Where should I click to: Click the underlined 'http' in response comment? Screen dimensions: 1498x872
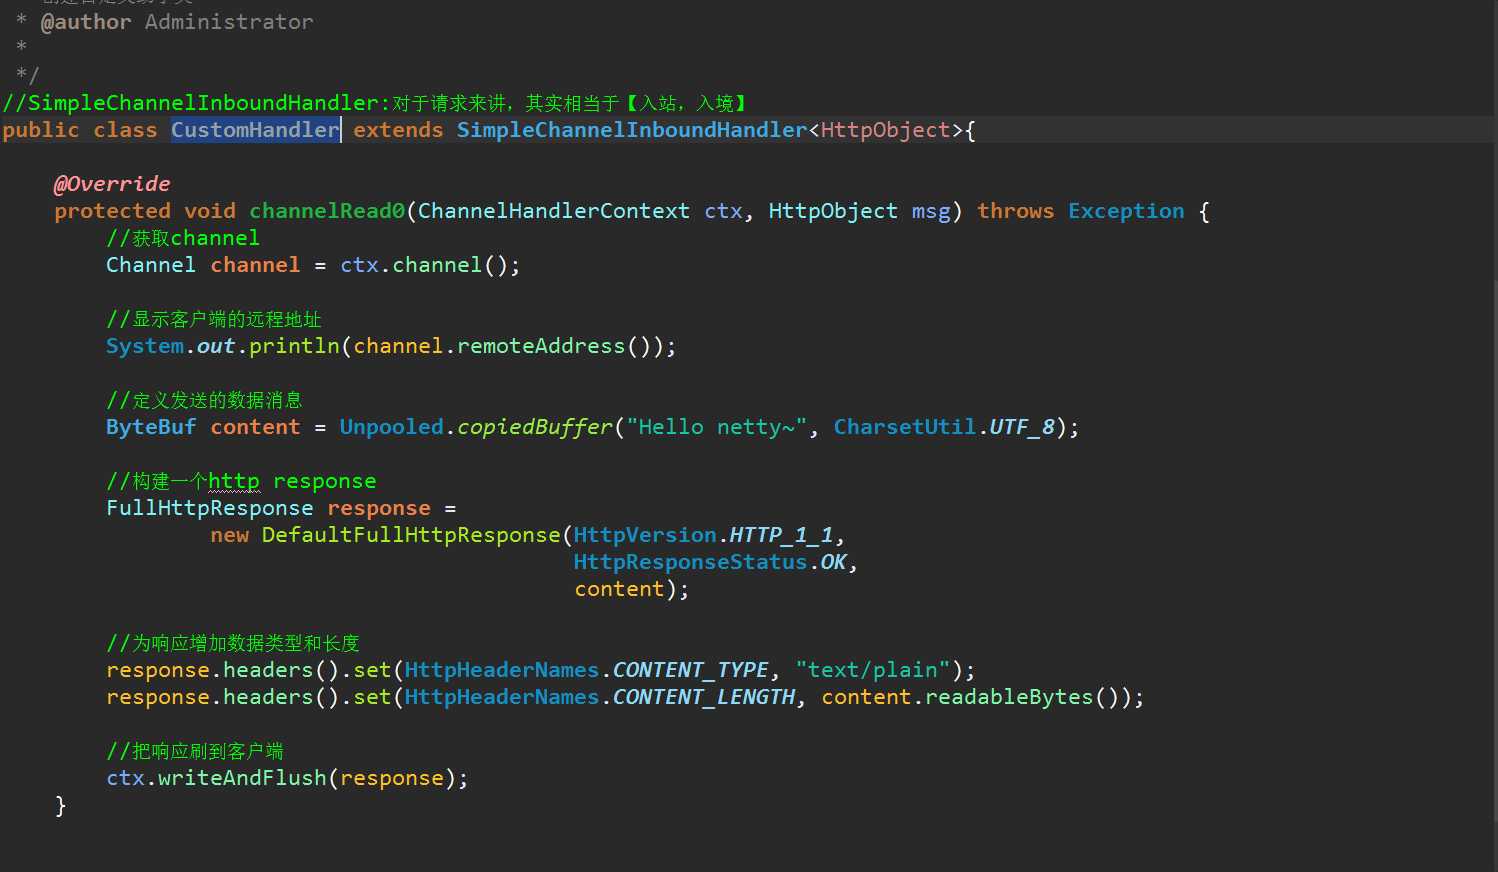pos(234,481)
